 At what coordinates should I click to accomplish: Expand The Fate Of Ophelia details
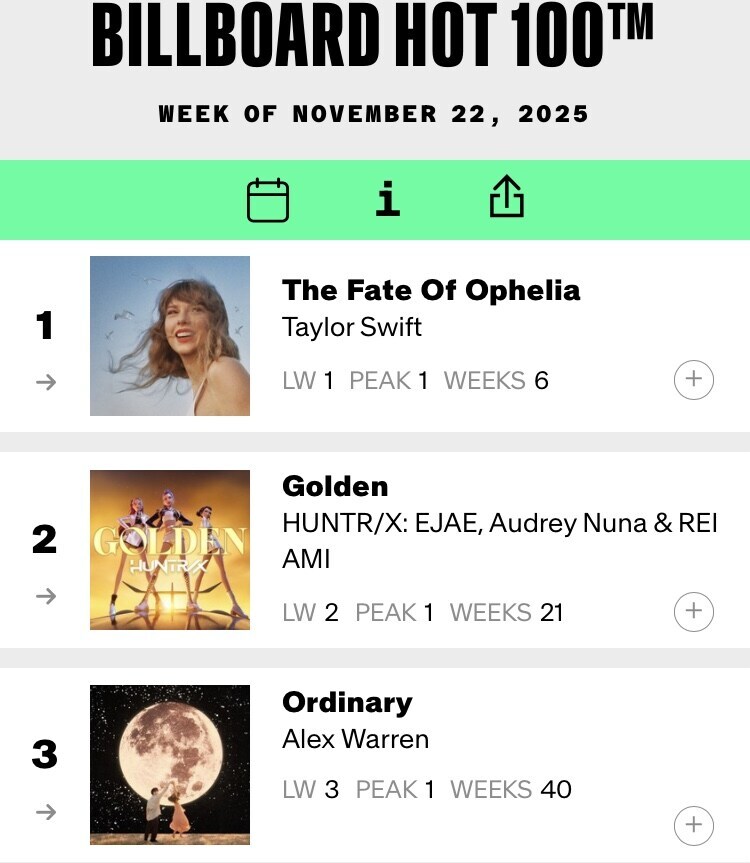pyautogui.click(x=694, y=381)
